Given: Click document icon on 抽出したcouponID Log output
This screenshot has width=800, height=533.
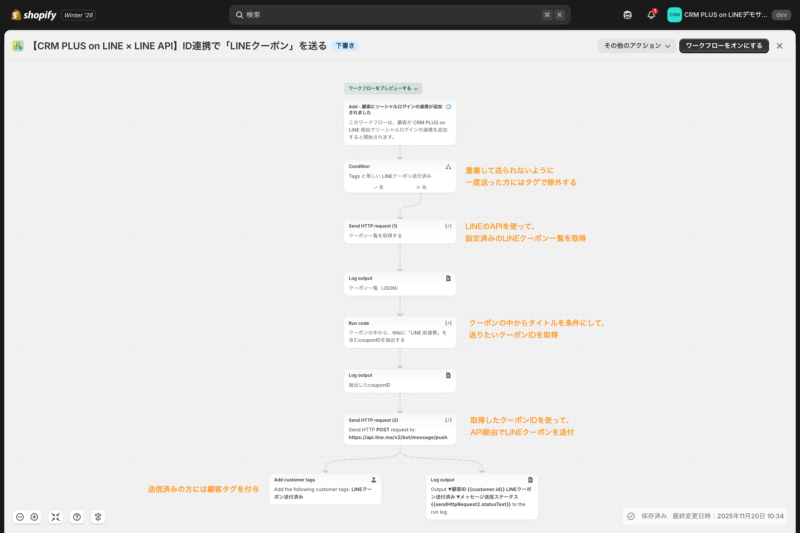Looking at the screenshot, I should coord(448,375).
